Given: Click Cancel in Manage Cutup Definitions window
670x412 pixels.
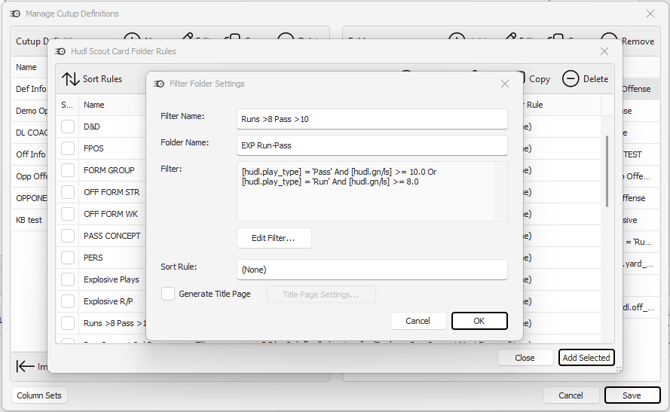Looking at the screenshot, I should pos(571,396).
